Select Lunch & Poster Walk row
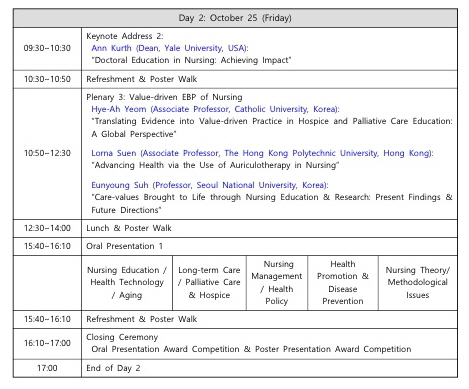469x389 pixels. [x=235, y=228]
